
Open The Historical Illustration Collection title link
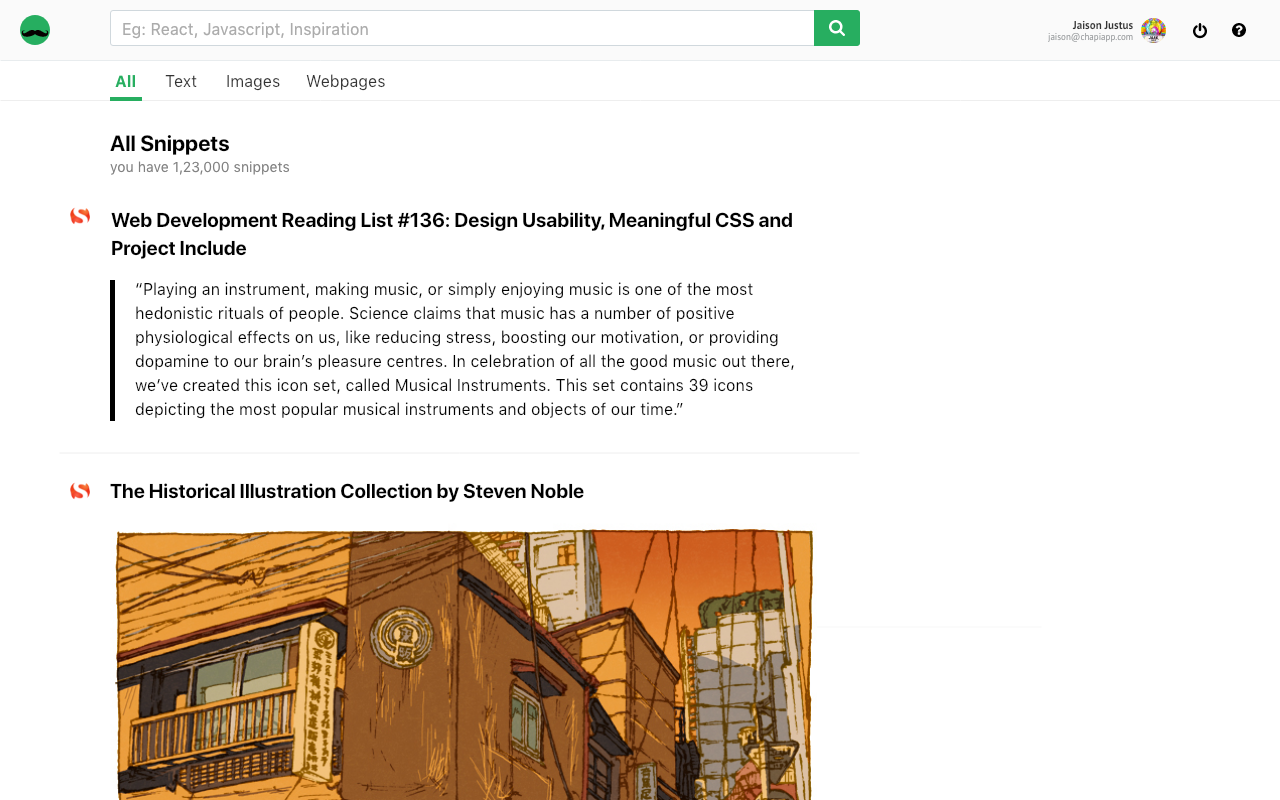point(347,491)
